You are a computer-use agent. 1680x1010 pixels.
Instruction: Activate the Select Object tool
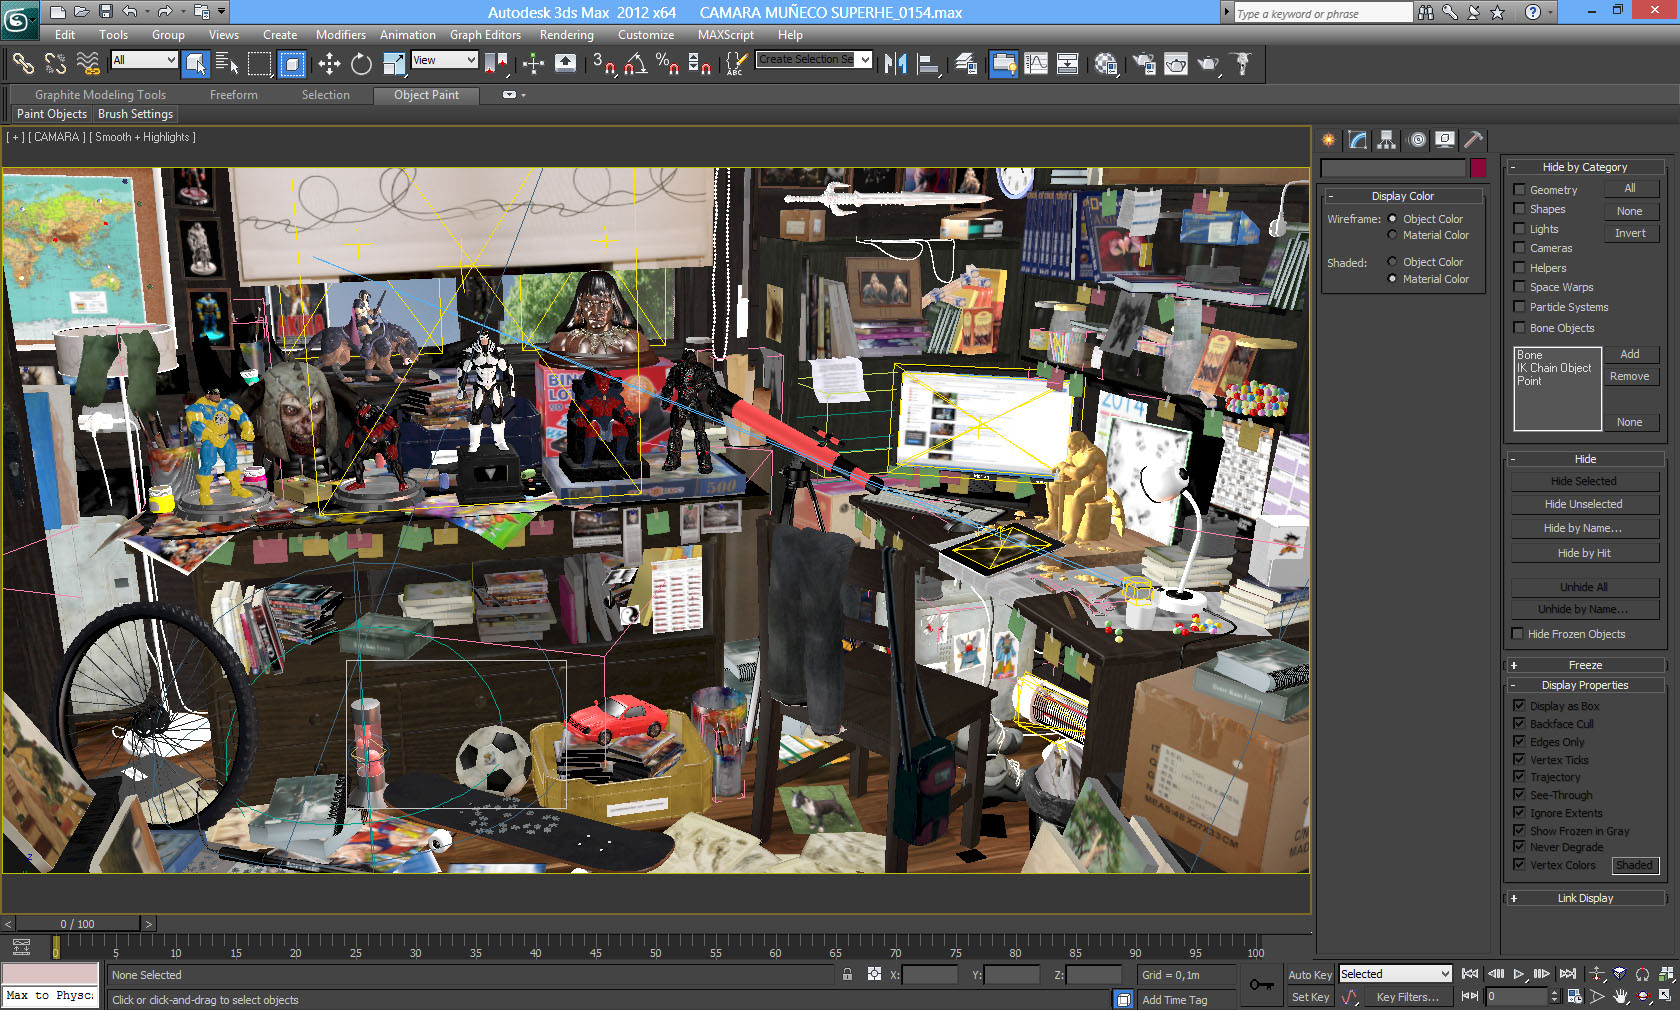(196, 64)
